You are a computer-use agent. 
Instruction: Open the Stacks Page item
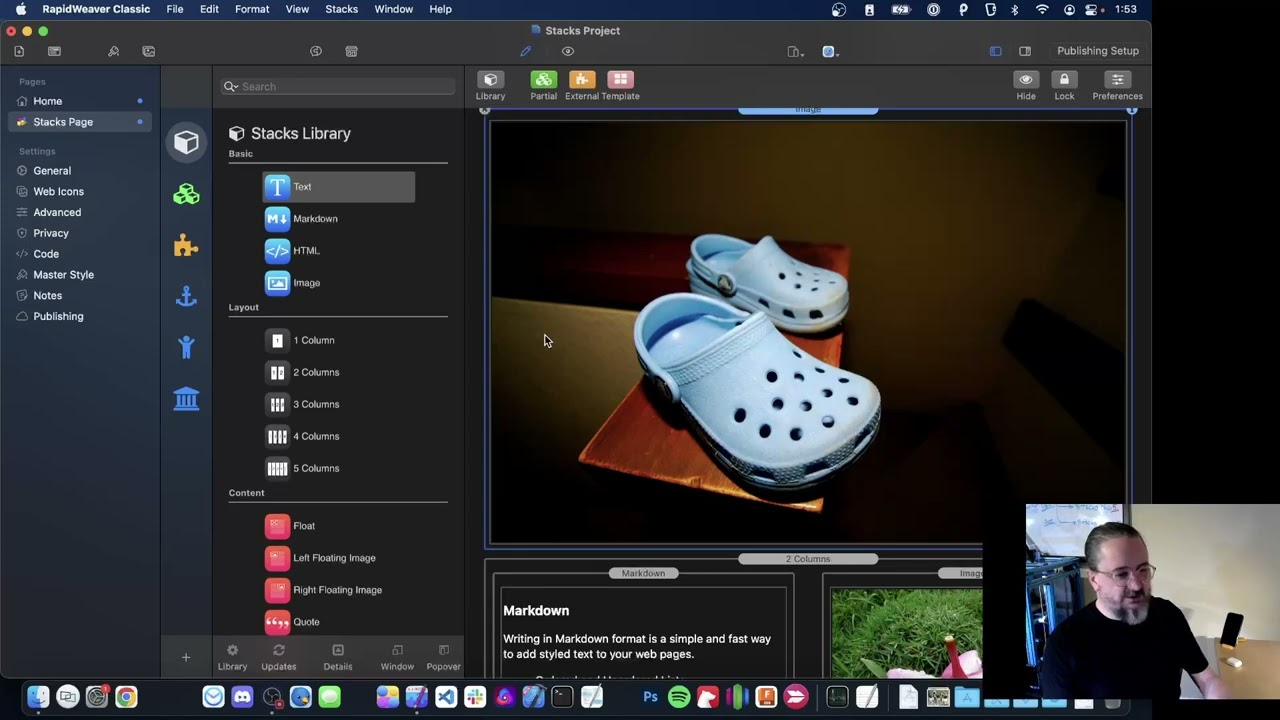(x=80, y=122)
